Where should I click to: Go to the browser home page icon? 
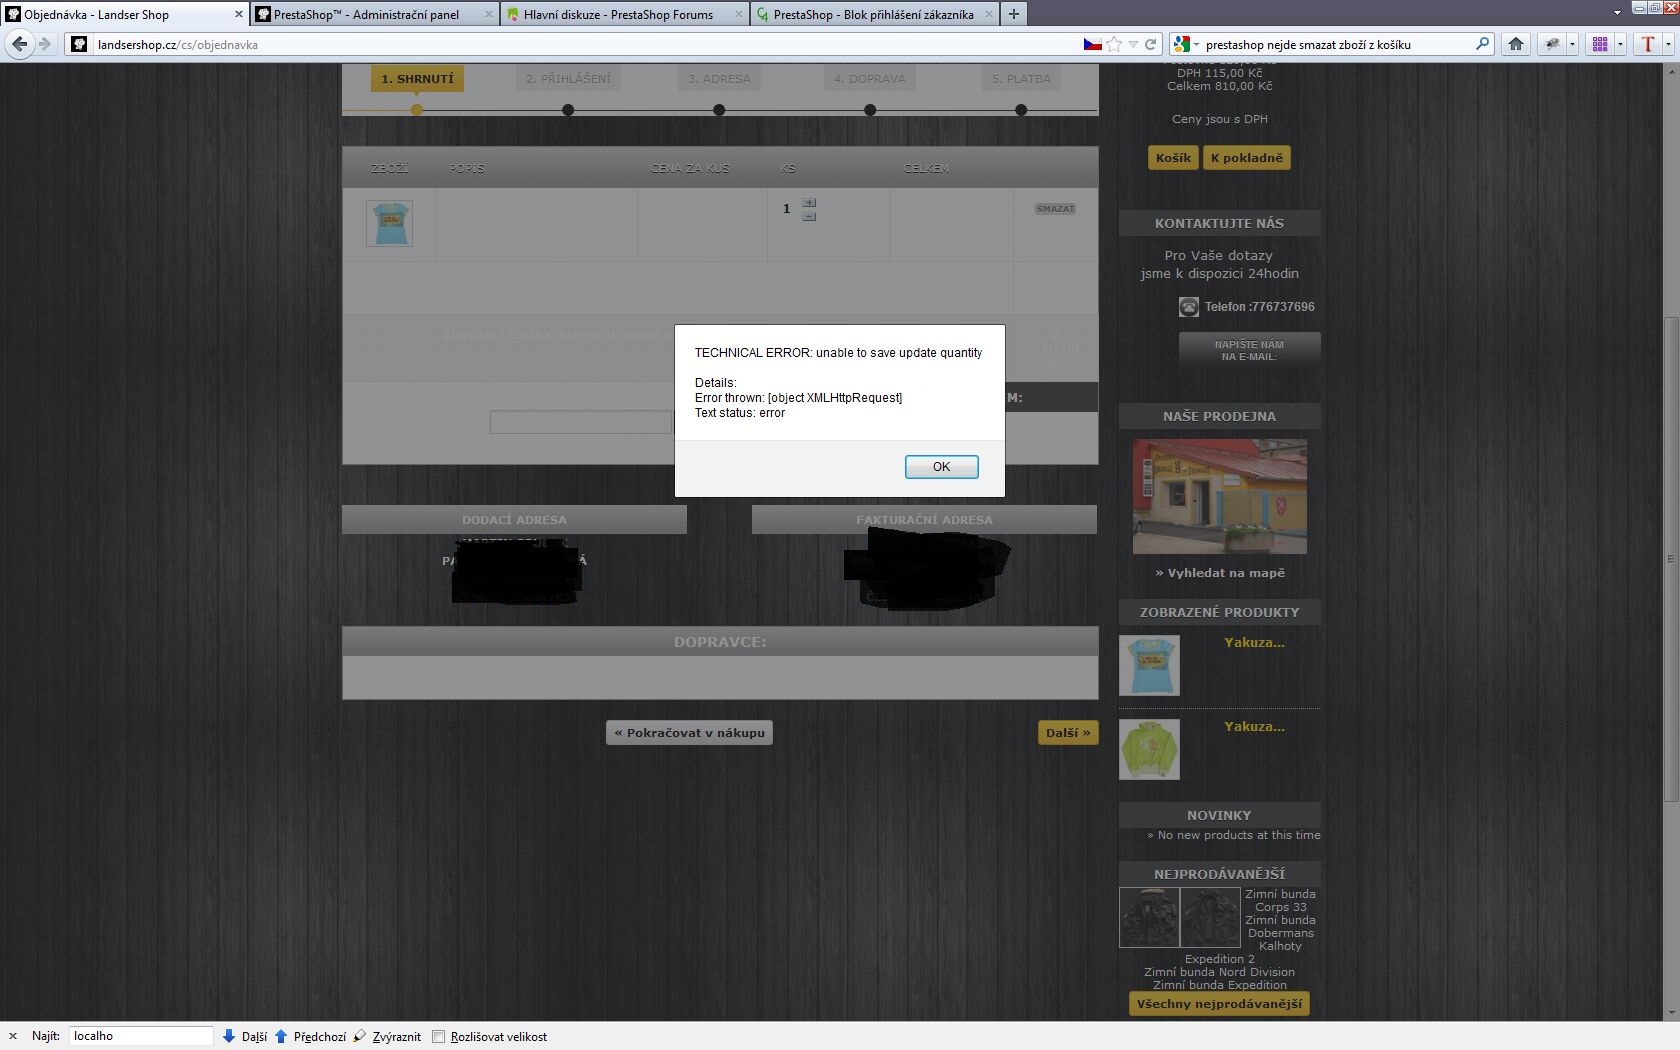pos(1516,44)
